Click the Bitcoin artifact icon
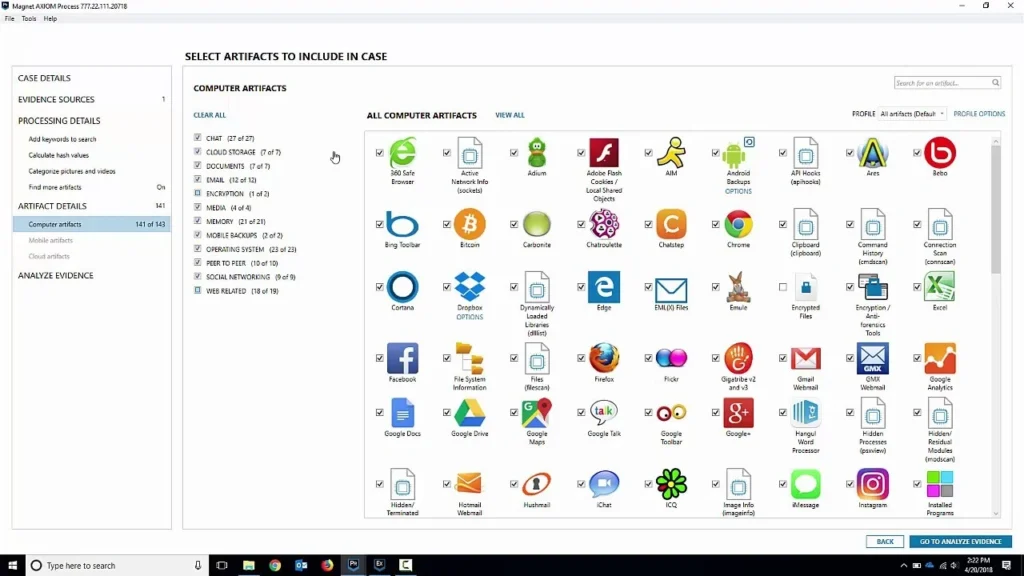This screenshot has width=1024, height=576. pyautogui.click(x=470, y=224)
